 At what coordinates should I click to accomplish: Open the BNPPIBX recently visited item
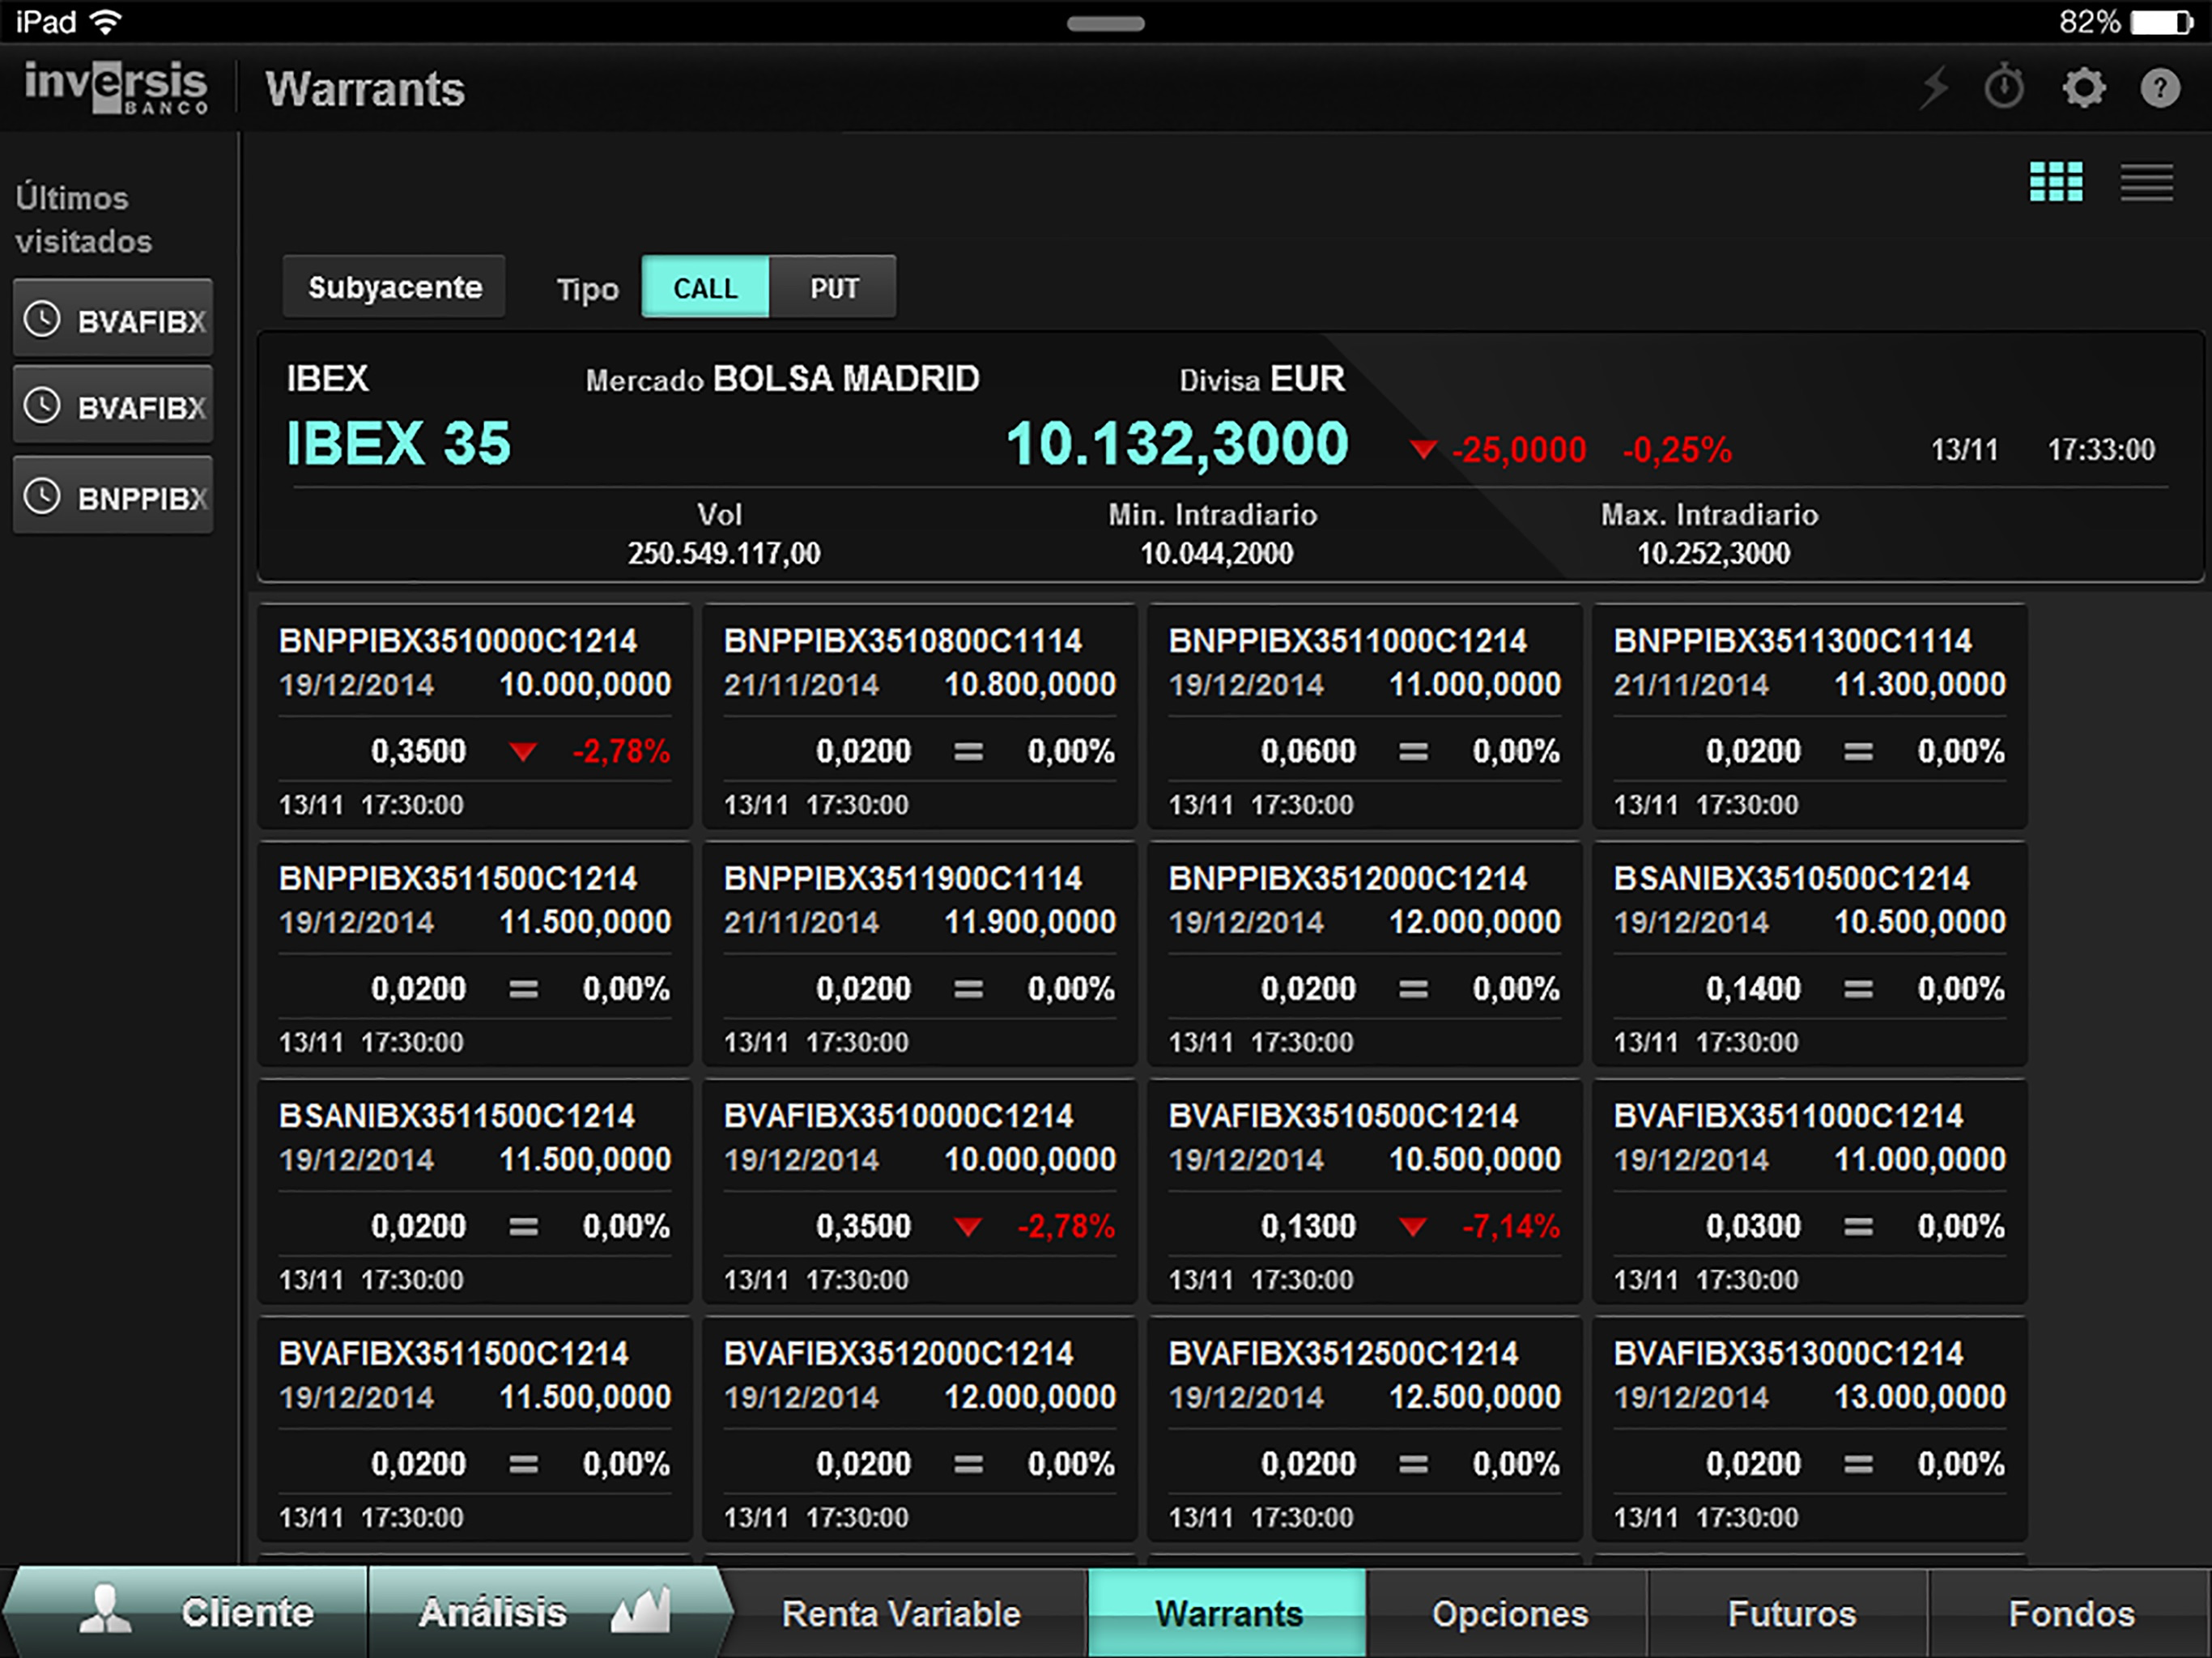pos(113,496)
